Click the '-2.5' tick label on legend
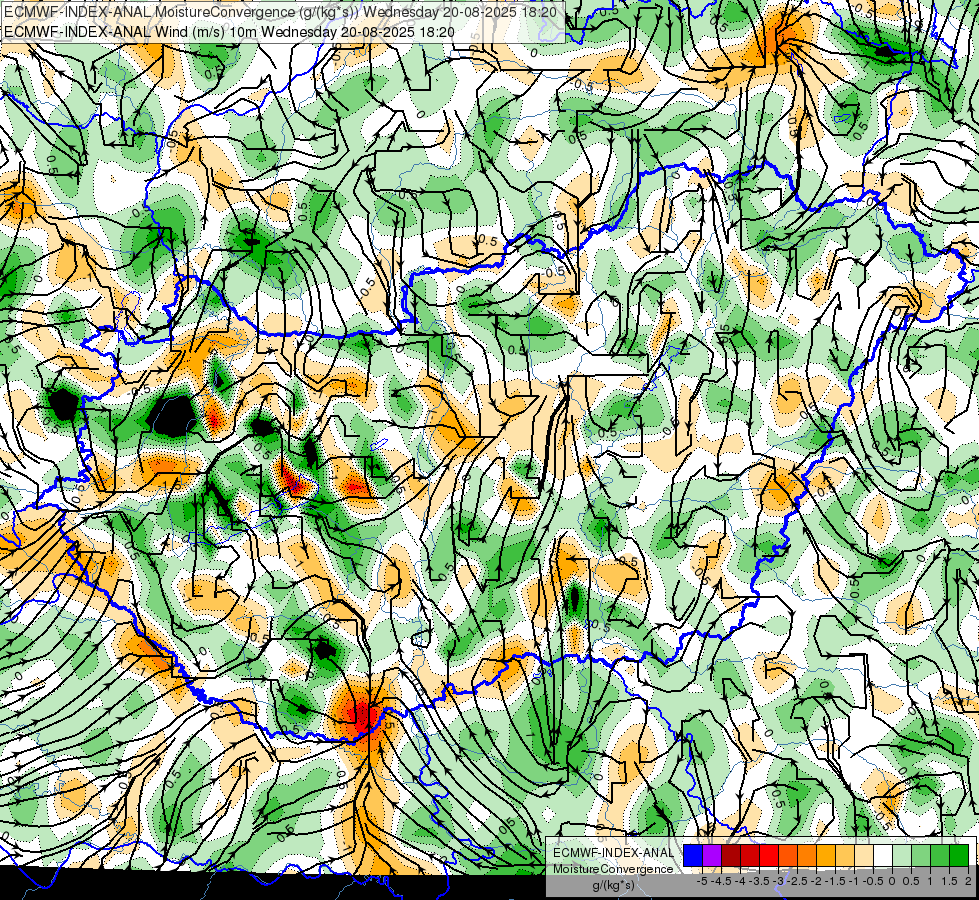 pos(797,881)
